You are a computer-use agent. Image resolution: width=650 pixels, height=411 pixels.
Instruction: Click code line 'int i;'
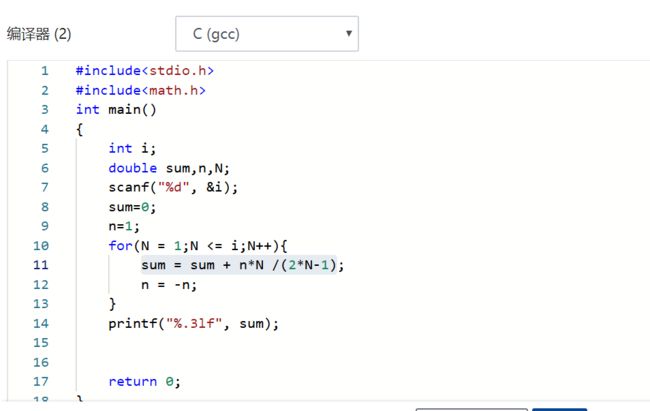132,148
